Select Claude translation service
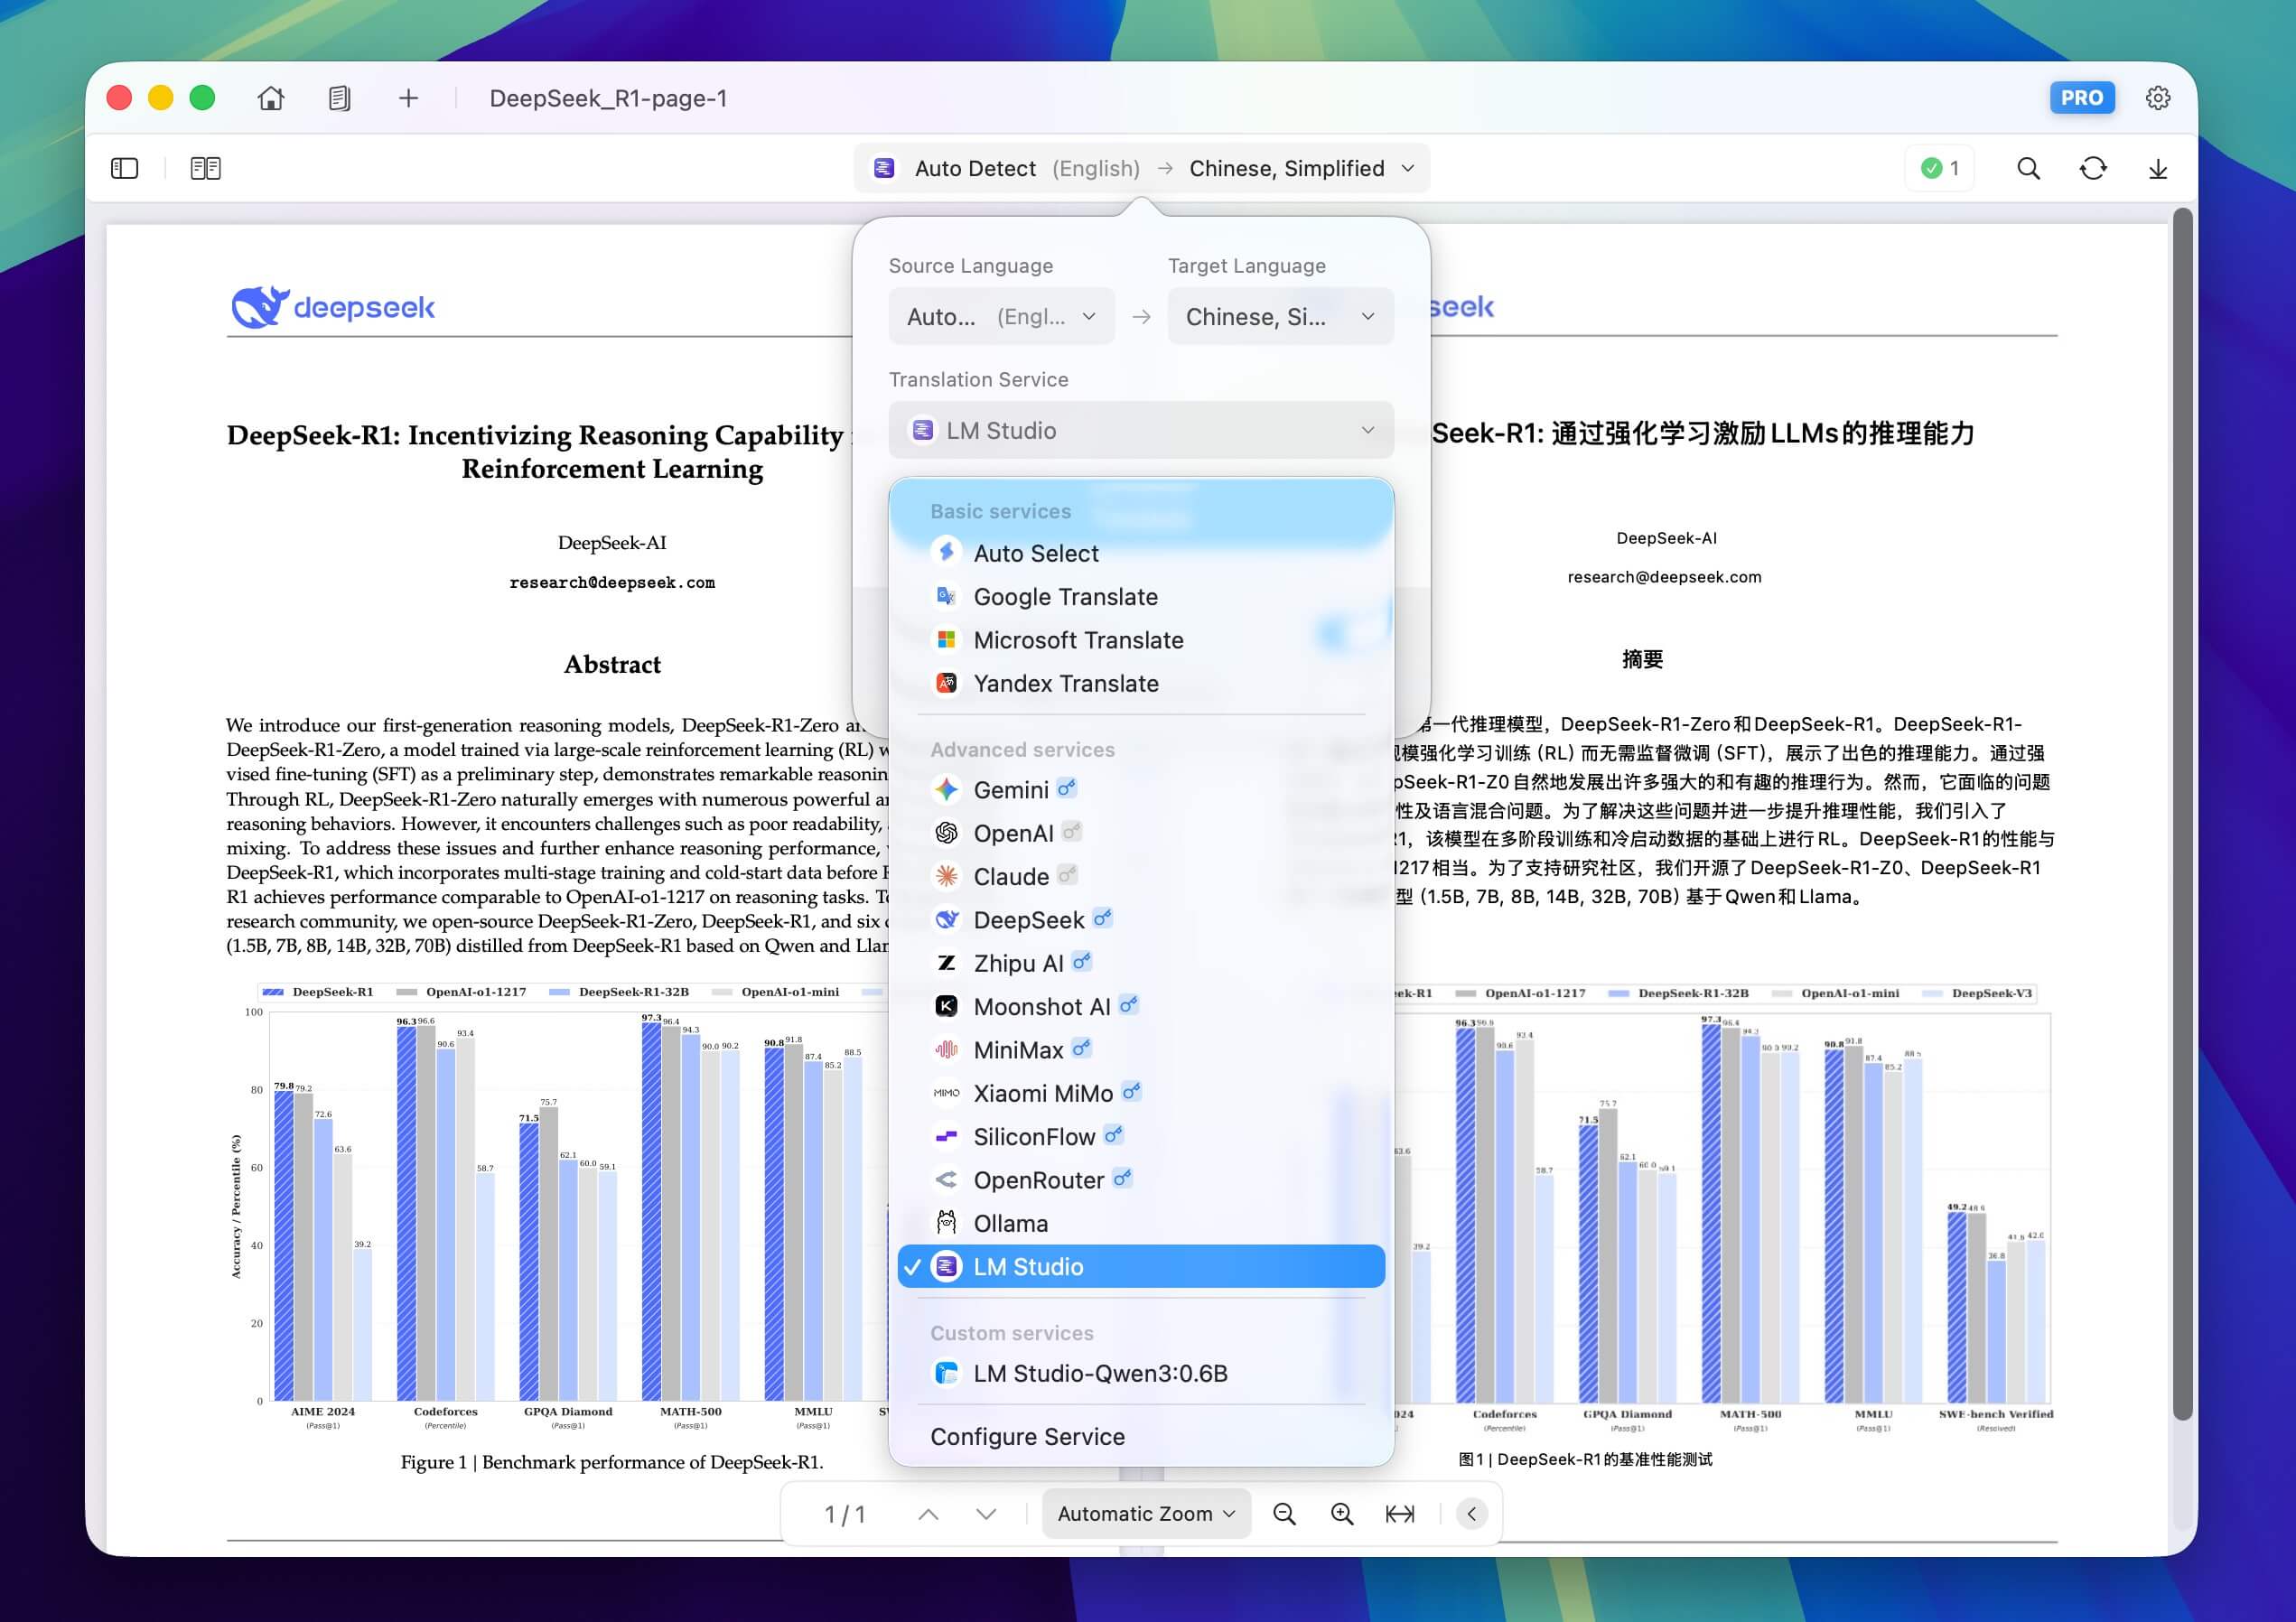 1141,877
